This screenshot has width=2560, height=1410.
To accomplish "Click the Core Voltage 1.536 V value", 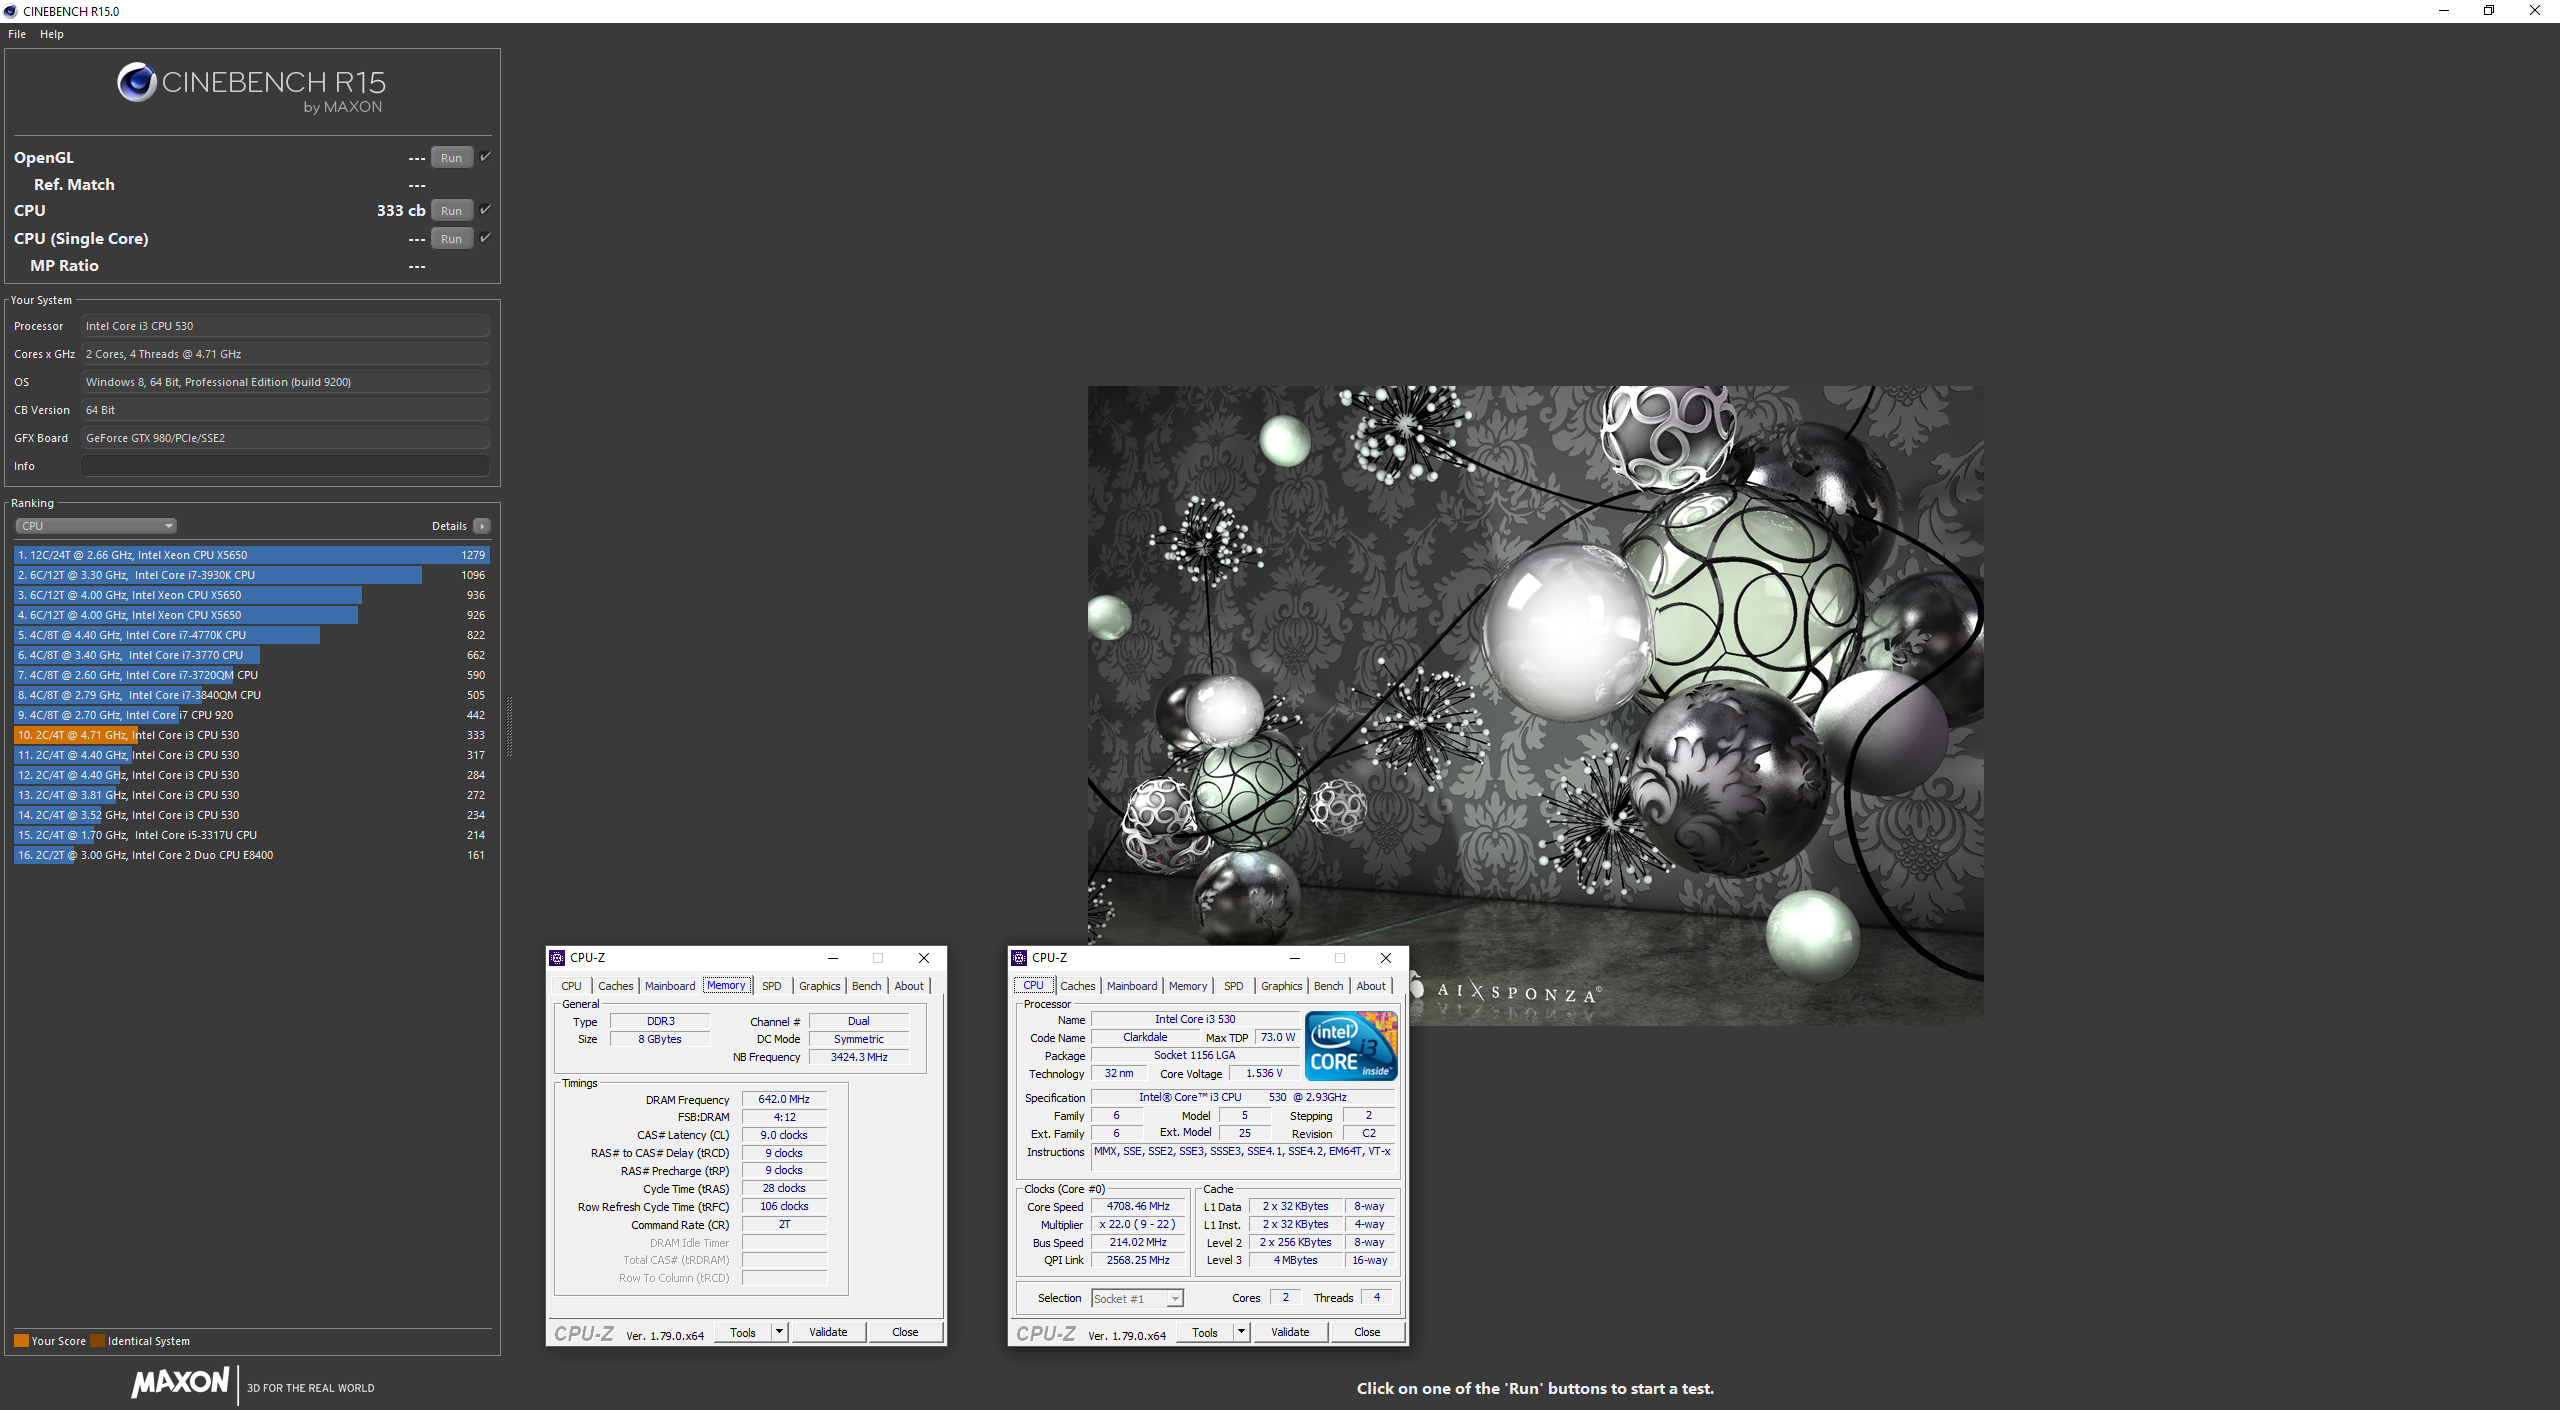I will pos(1264,1073).
